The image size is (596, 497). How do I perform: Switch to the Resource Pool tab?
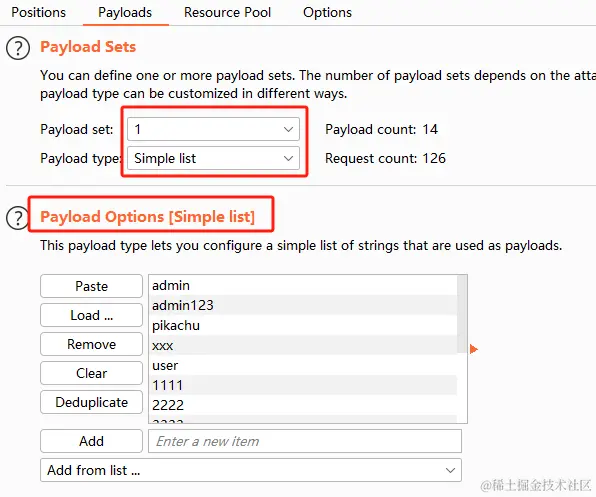[x=227, y=12]
